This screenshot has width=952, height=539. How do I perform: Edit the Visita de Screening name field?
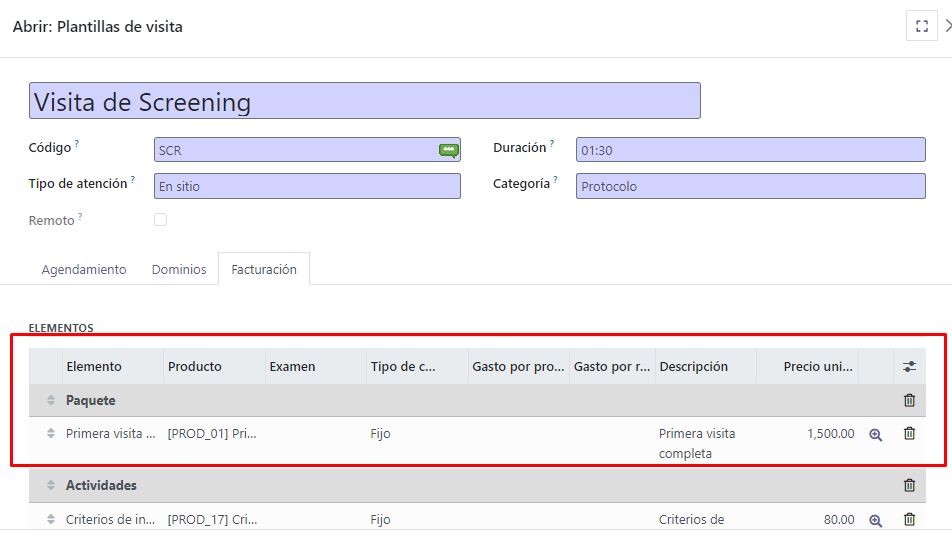click(364, 101)
